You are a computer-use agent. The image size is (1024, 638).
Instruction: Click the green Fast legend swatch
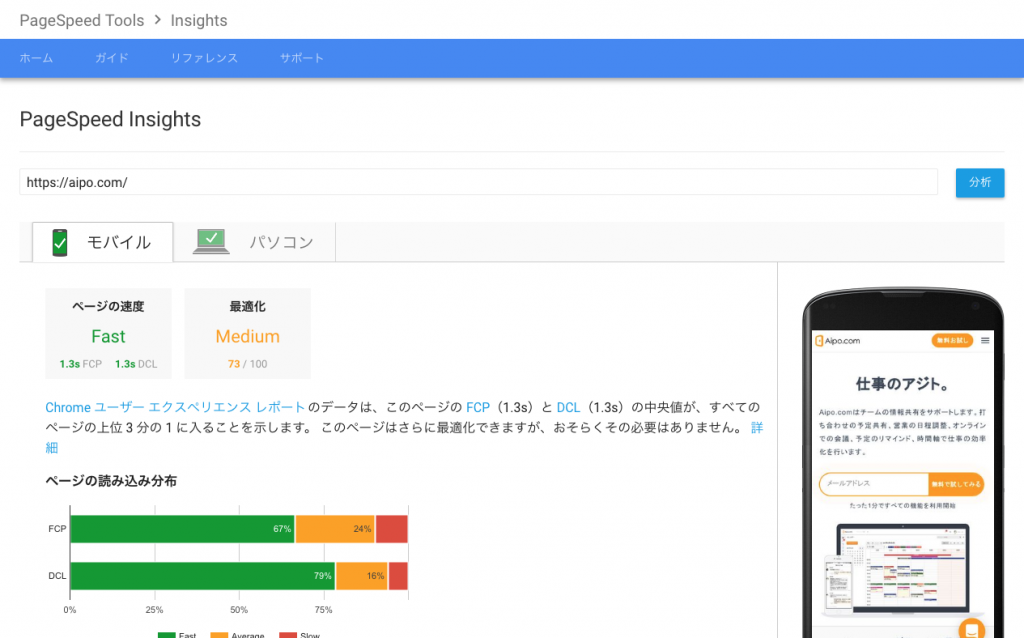pos(167,635)
